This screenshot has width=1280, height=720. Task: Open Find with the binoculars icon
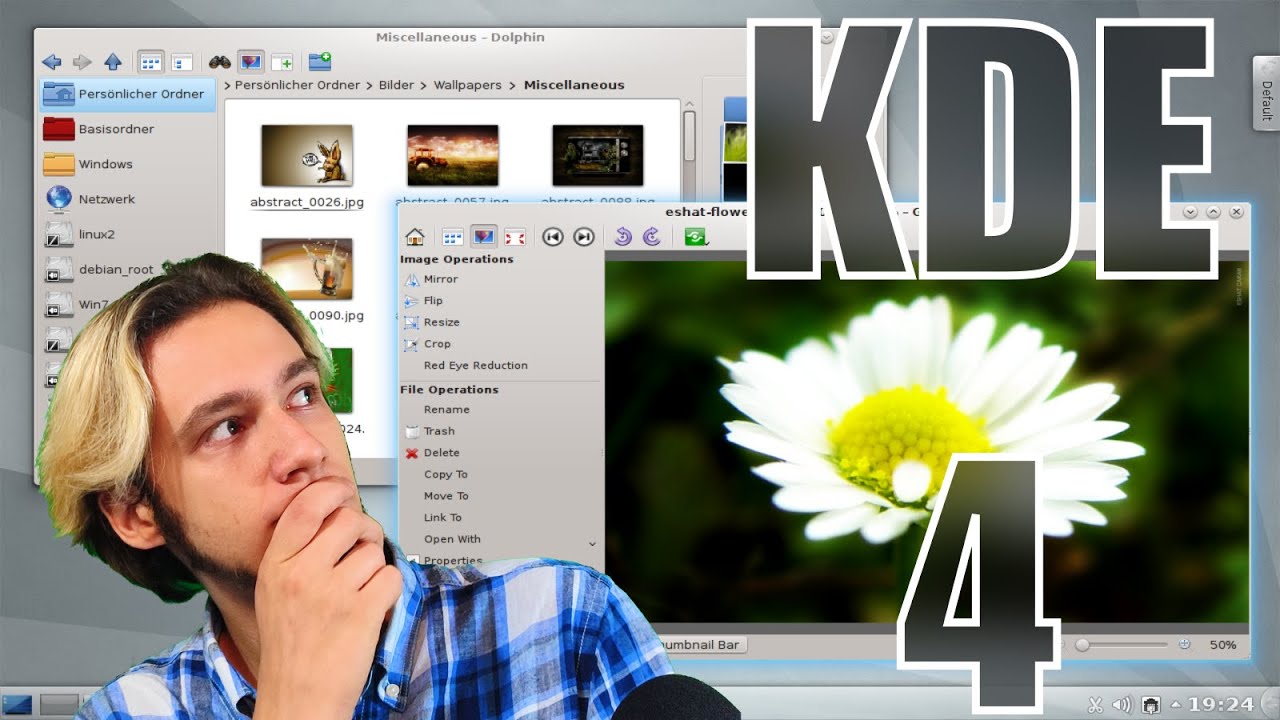pyautogui.click(x=220, y=62)
